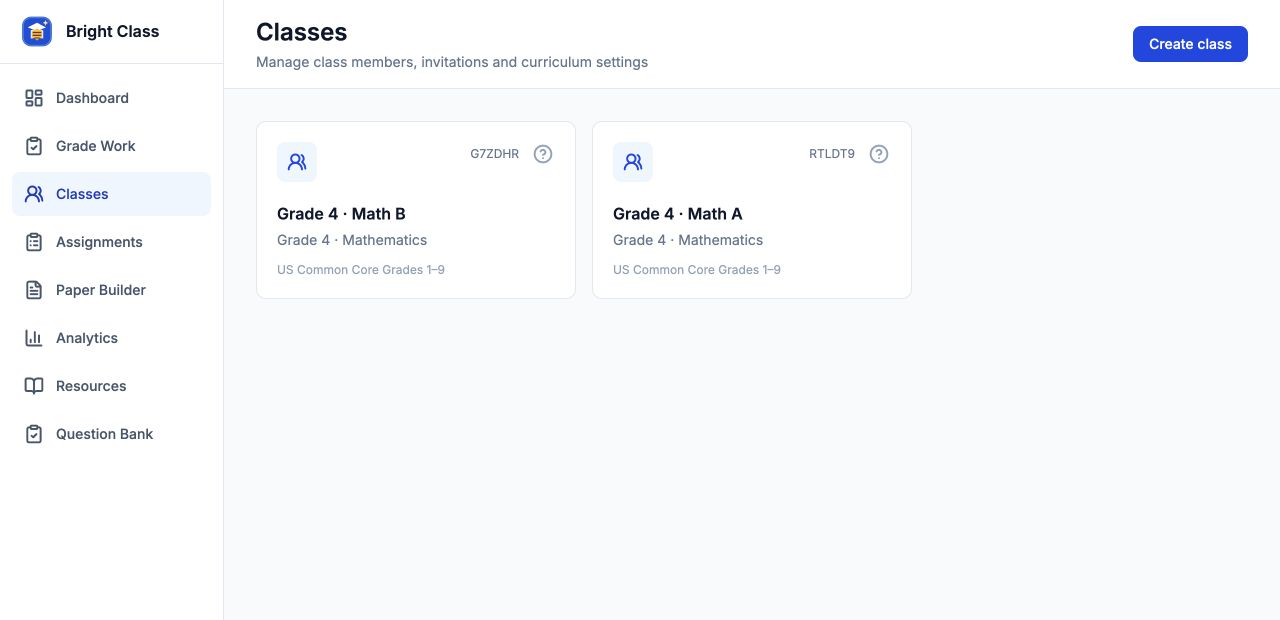Select the invitation code RTLDT9
This screenshot has width=1280, height=620.
(832, 154)
